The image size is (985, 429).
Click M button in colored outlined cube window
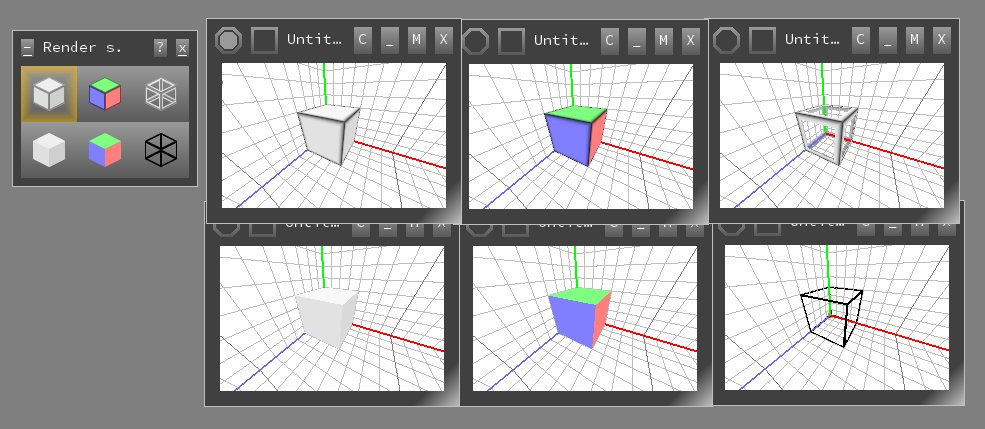pos(663,40)
